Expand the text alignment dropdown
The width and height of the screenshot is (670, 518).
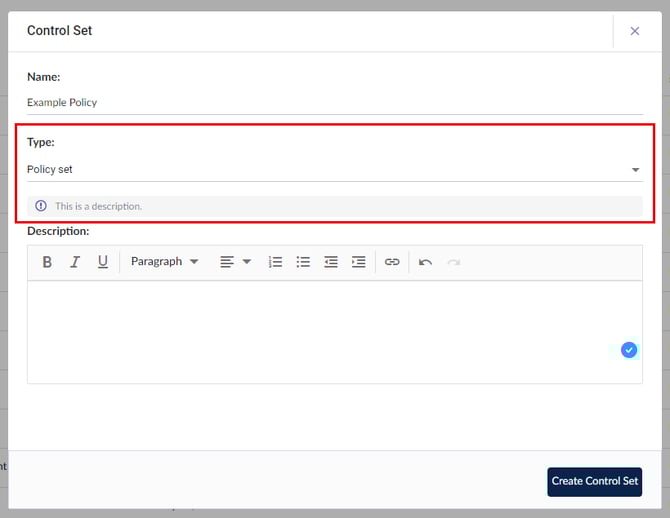235,262
